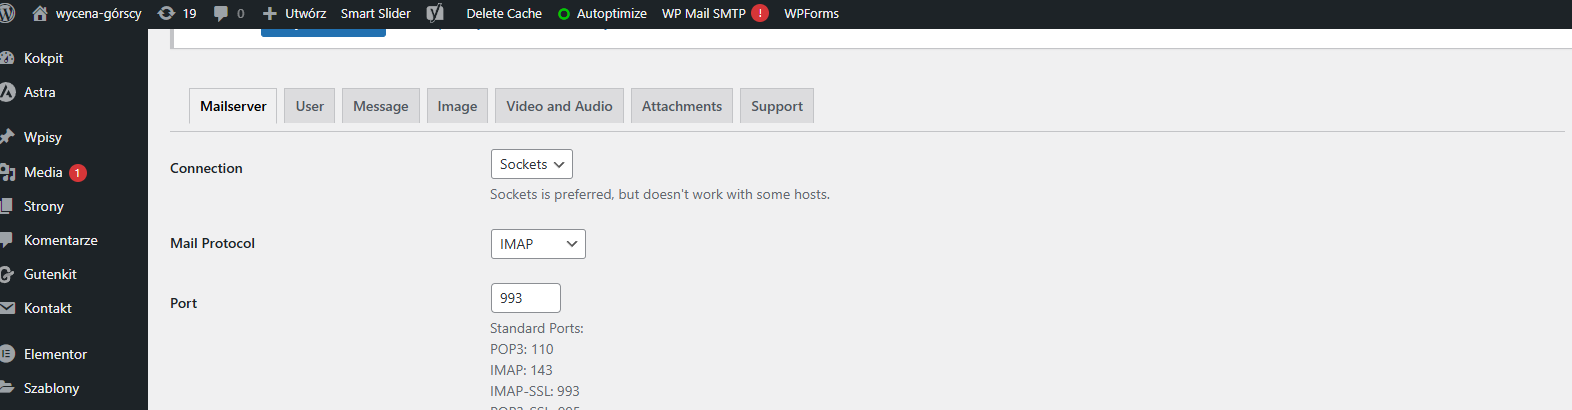Click the Yoast SEO icon in admin bar

tap(435, 13)
